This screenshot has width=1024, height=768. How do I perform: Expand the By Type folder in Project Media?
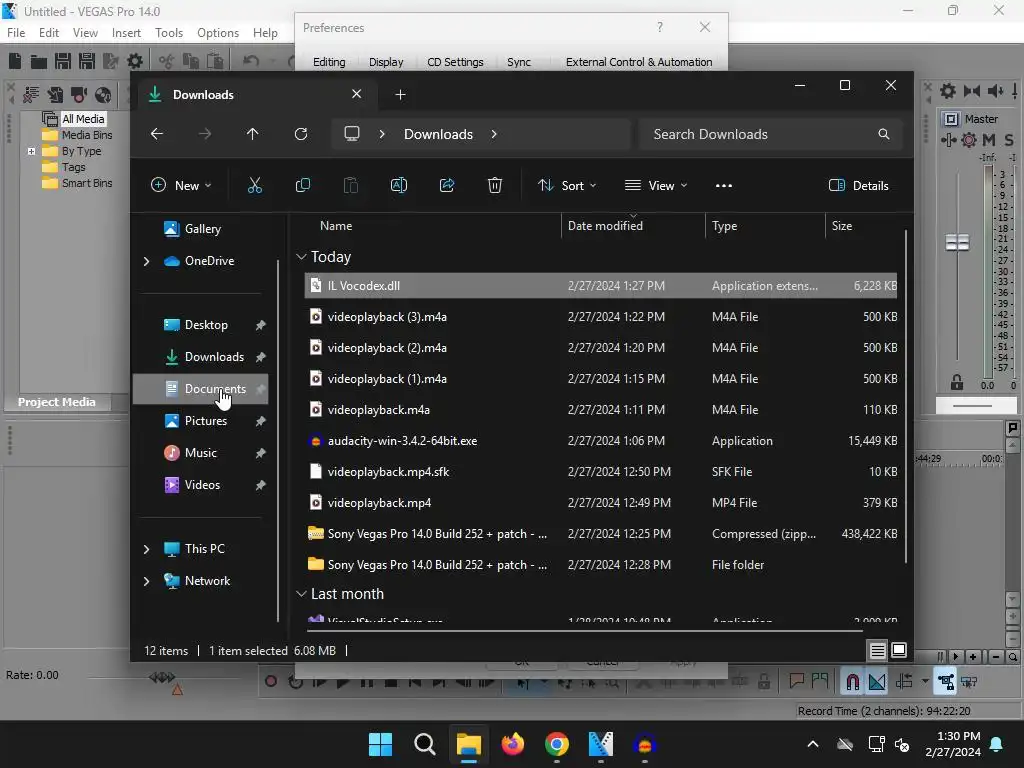click(x=31, y=151)
